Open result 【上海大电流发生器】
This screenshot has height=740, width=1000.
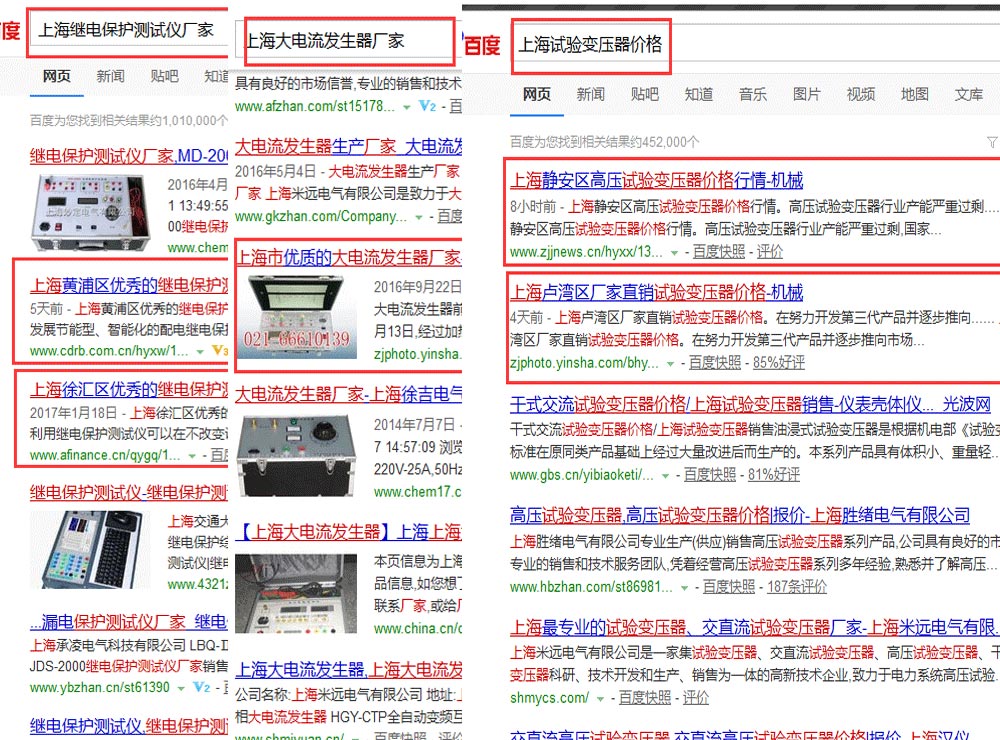(x=348, y=531)
